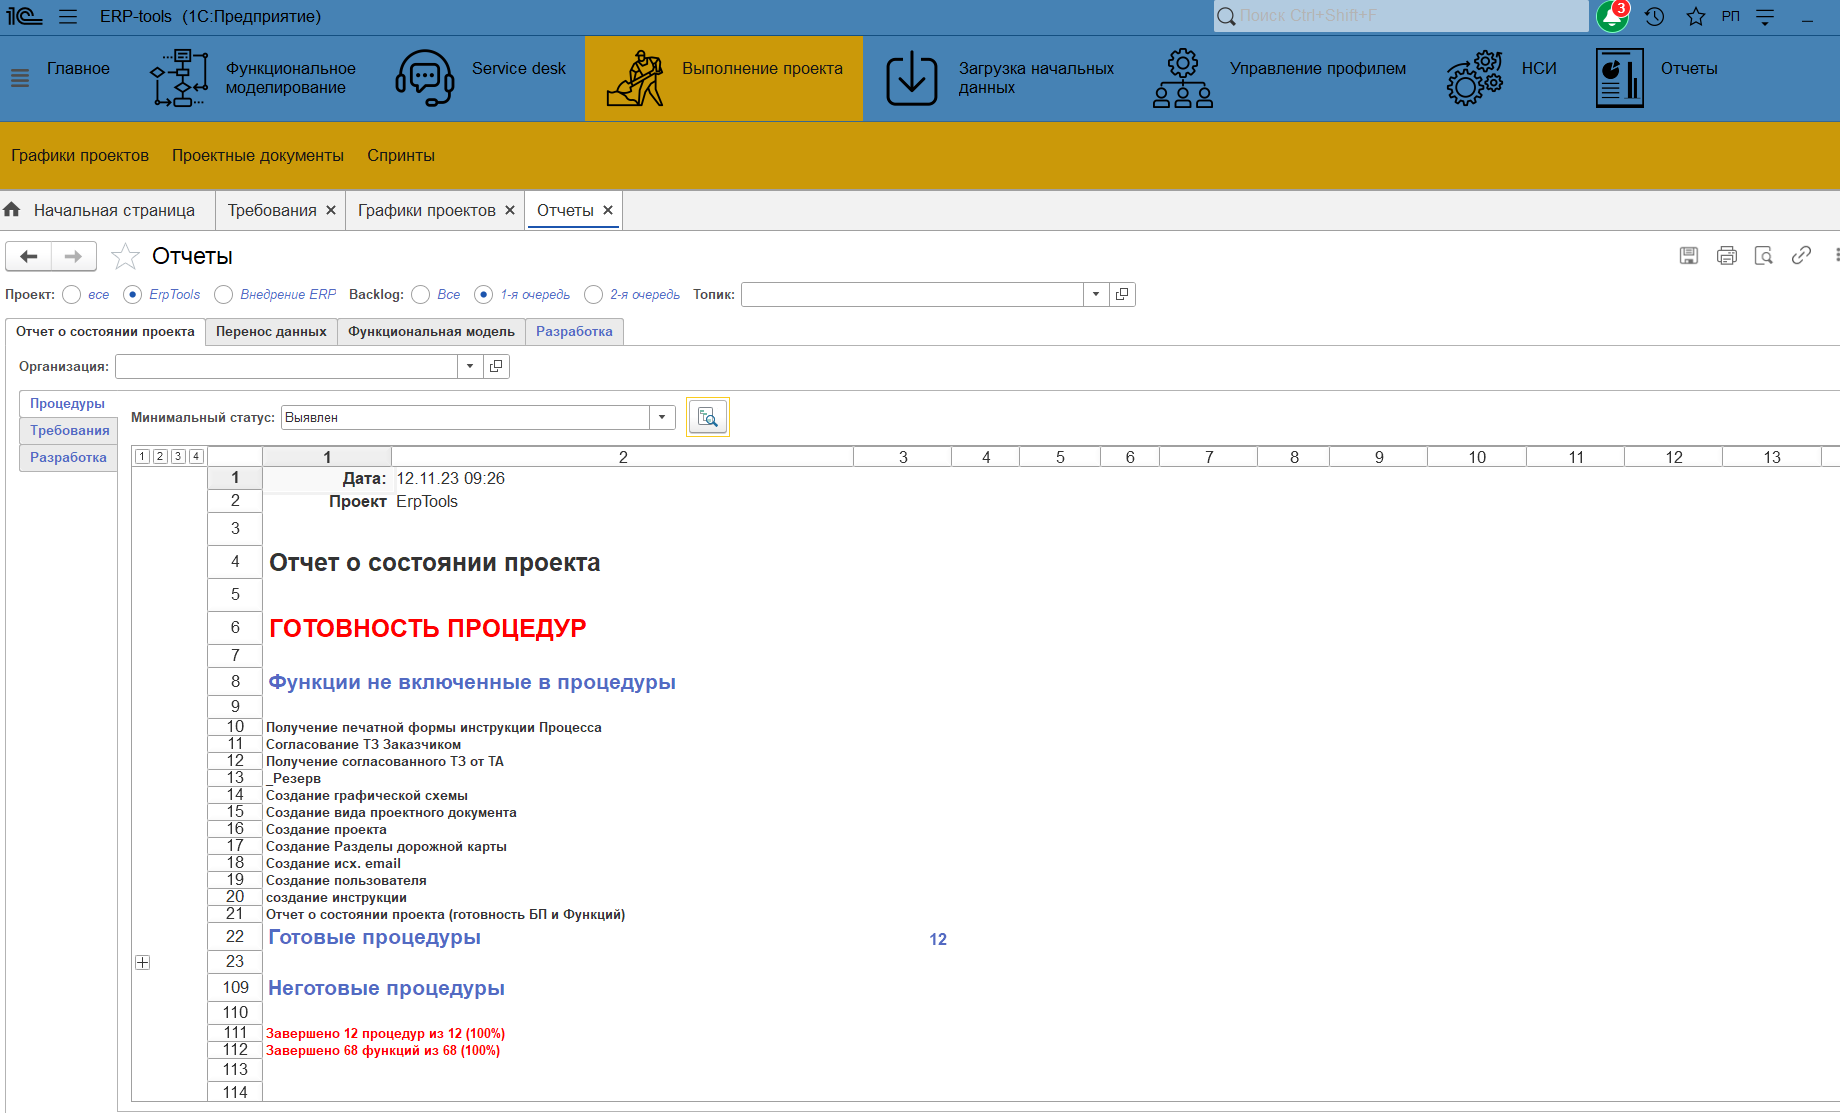
Task: Open Спринты command link
Action: (401, 155)
